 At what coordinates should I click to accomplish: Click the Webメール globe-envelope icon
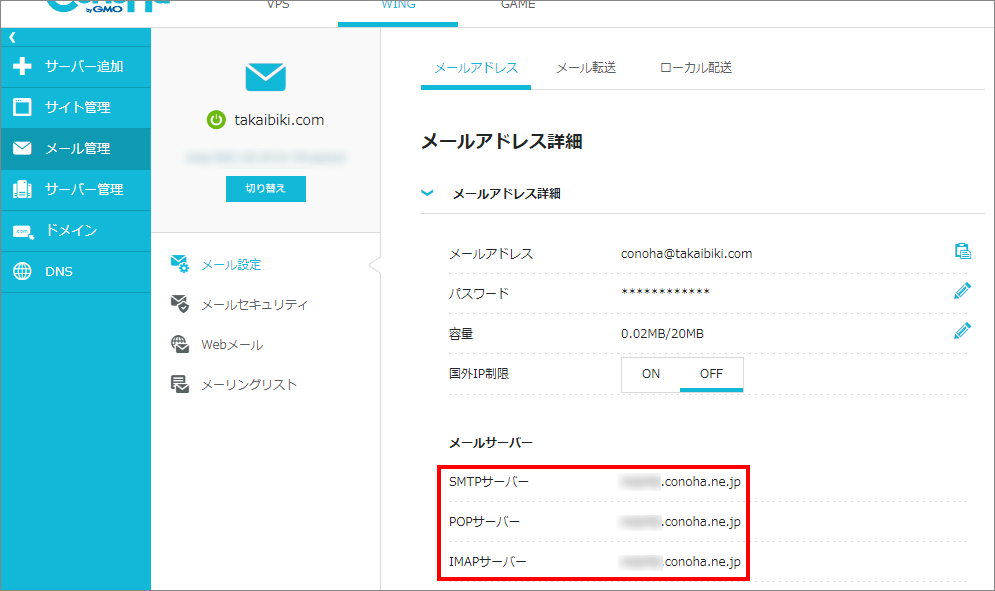(x=180, y=344)
